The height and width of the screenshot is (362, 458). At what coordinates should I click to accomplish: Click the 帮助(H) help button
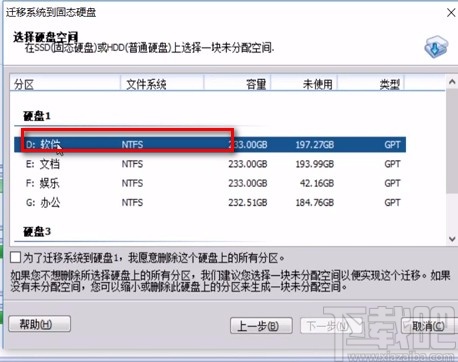click(39, 324)
